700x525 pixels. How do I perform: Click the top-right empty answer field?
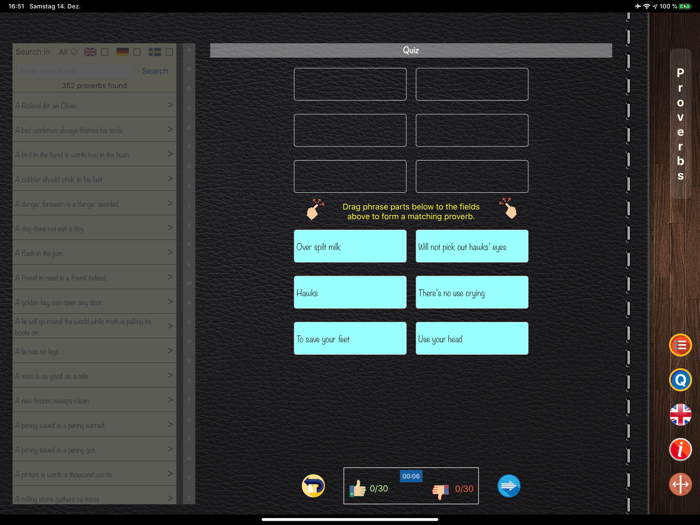472,84
